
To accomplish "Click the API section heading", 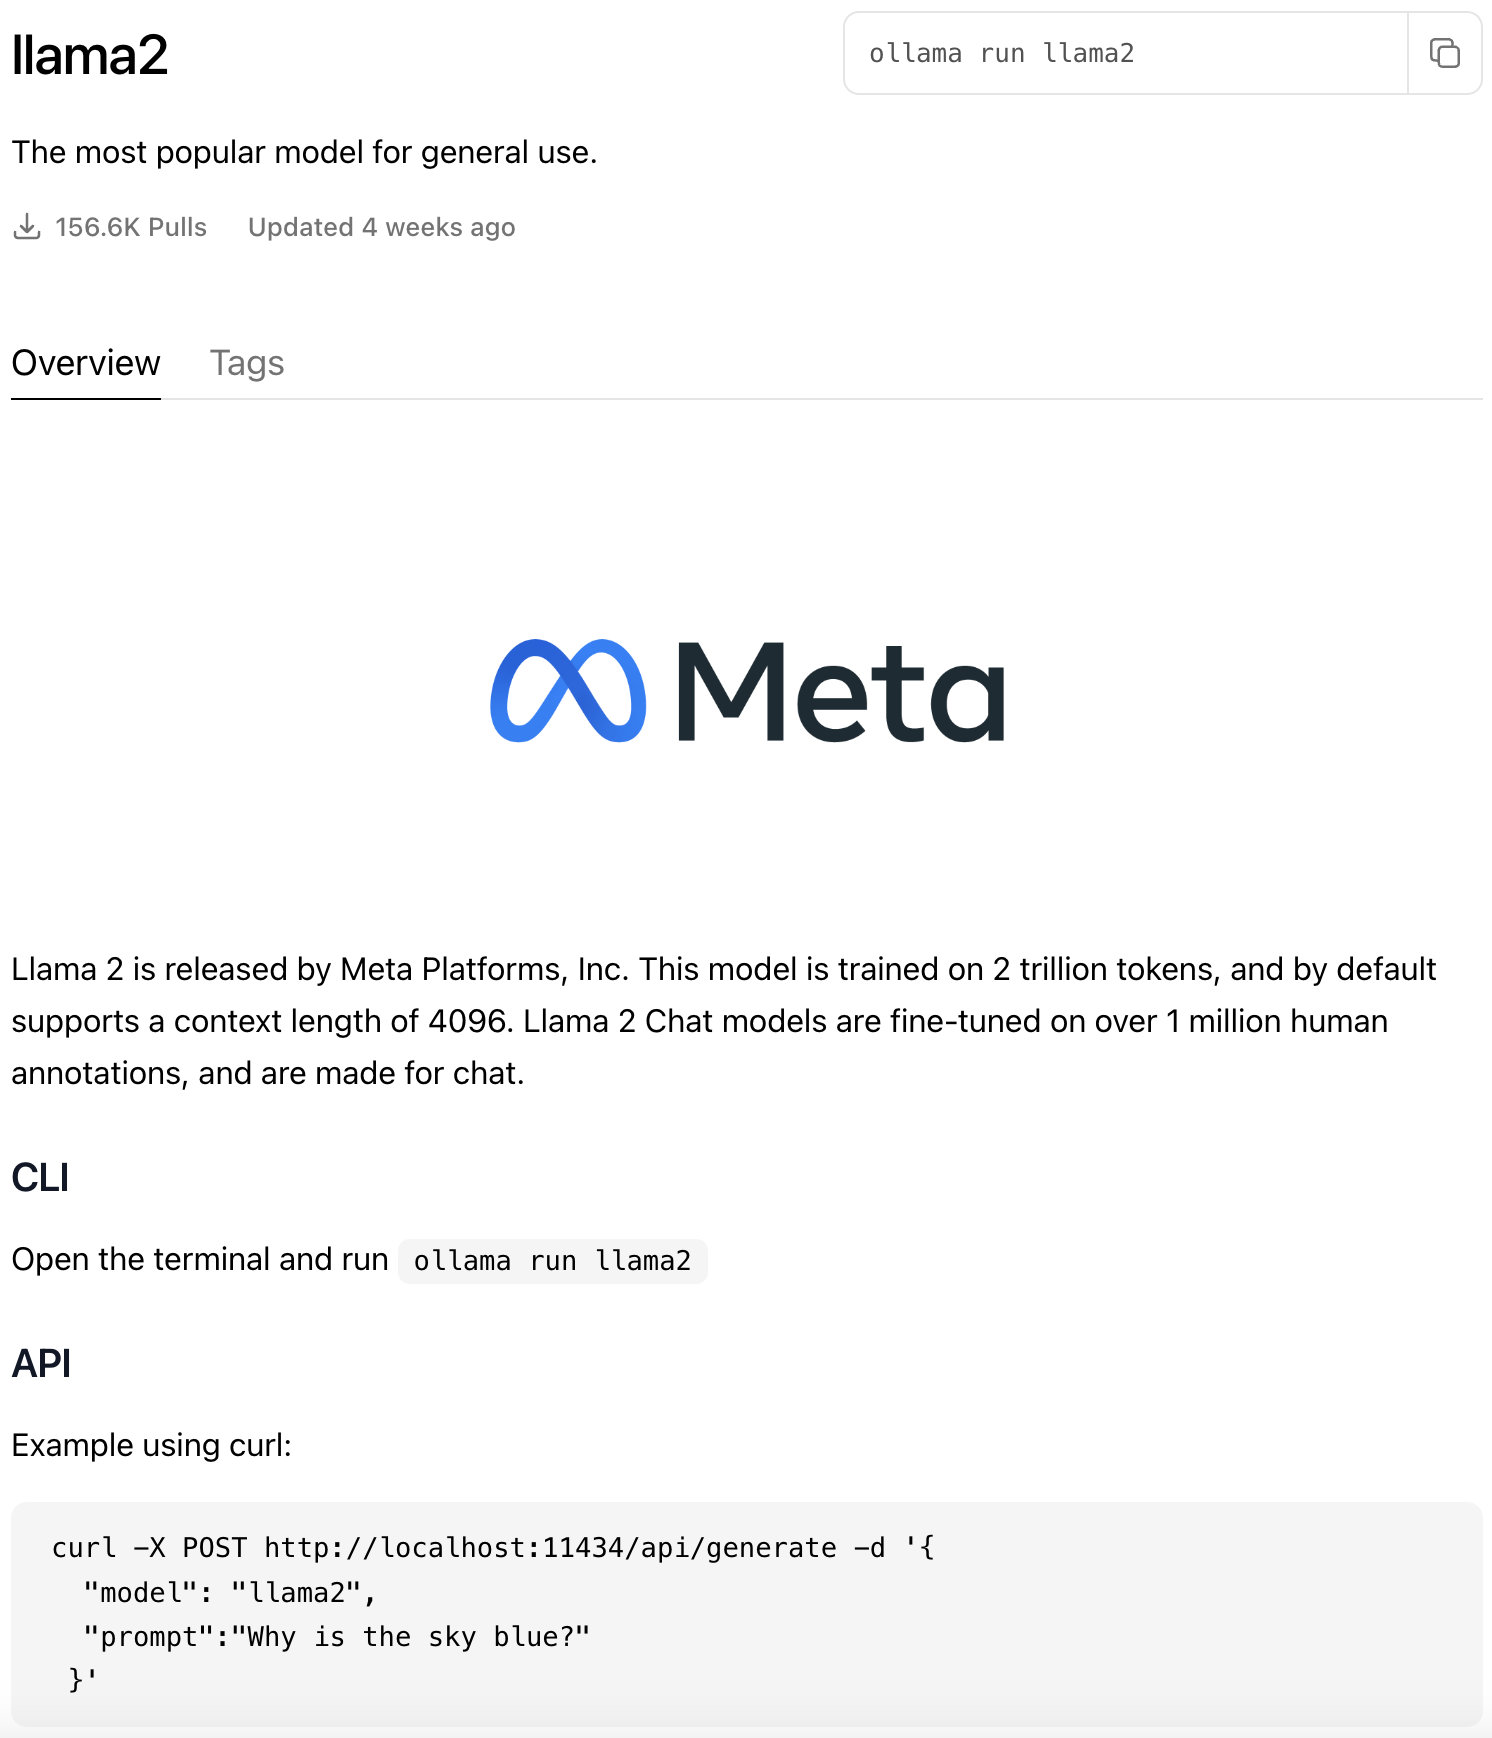I will 41,1364.
